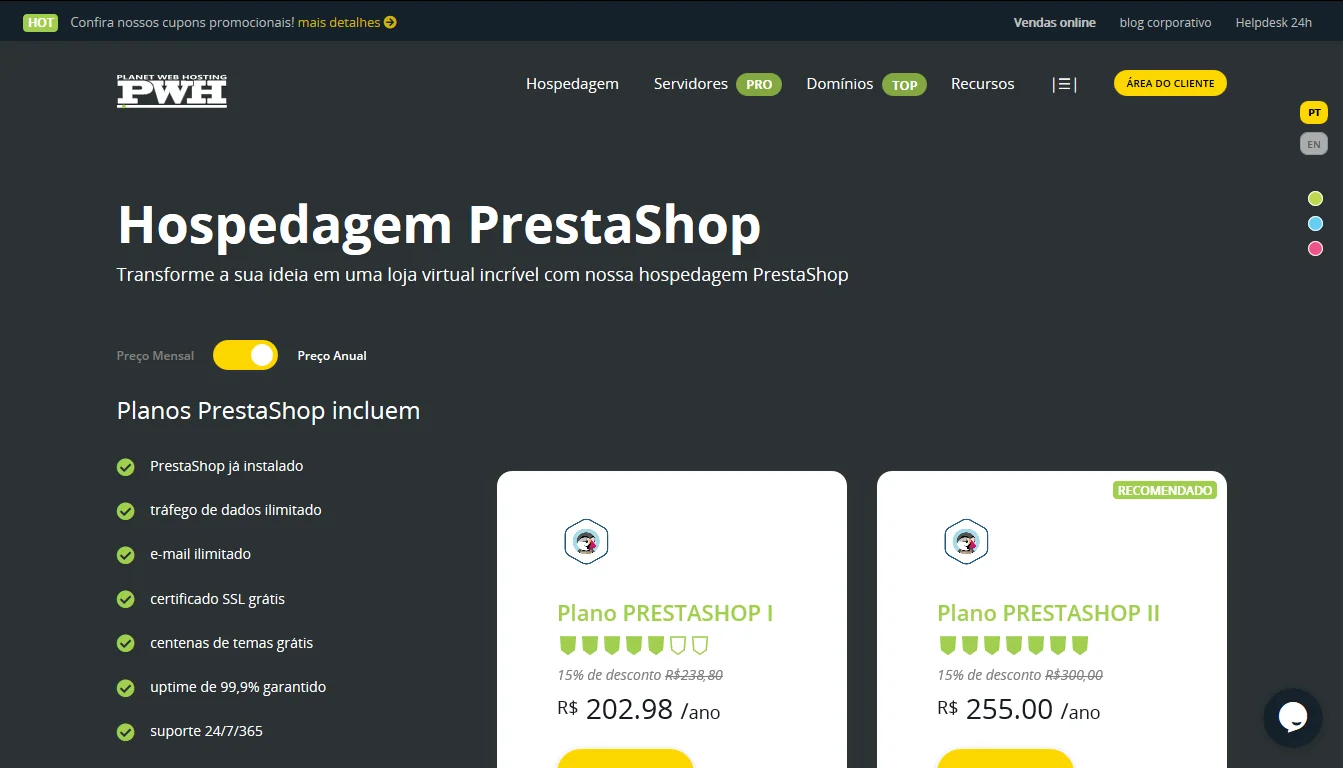Open the Hospedagem navigation menu
Viewport: 1343px width, 768px height.
click(x=572, y=84)
